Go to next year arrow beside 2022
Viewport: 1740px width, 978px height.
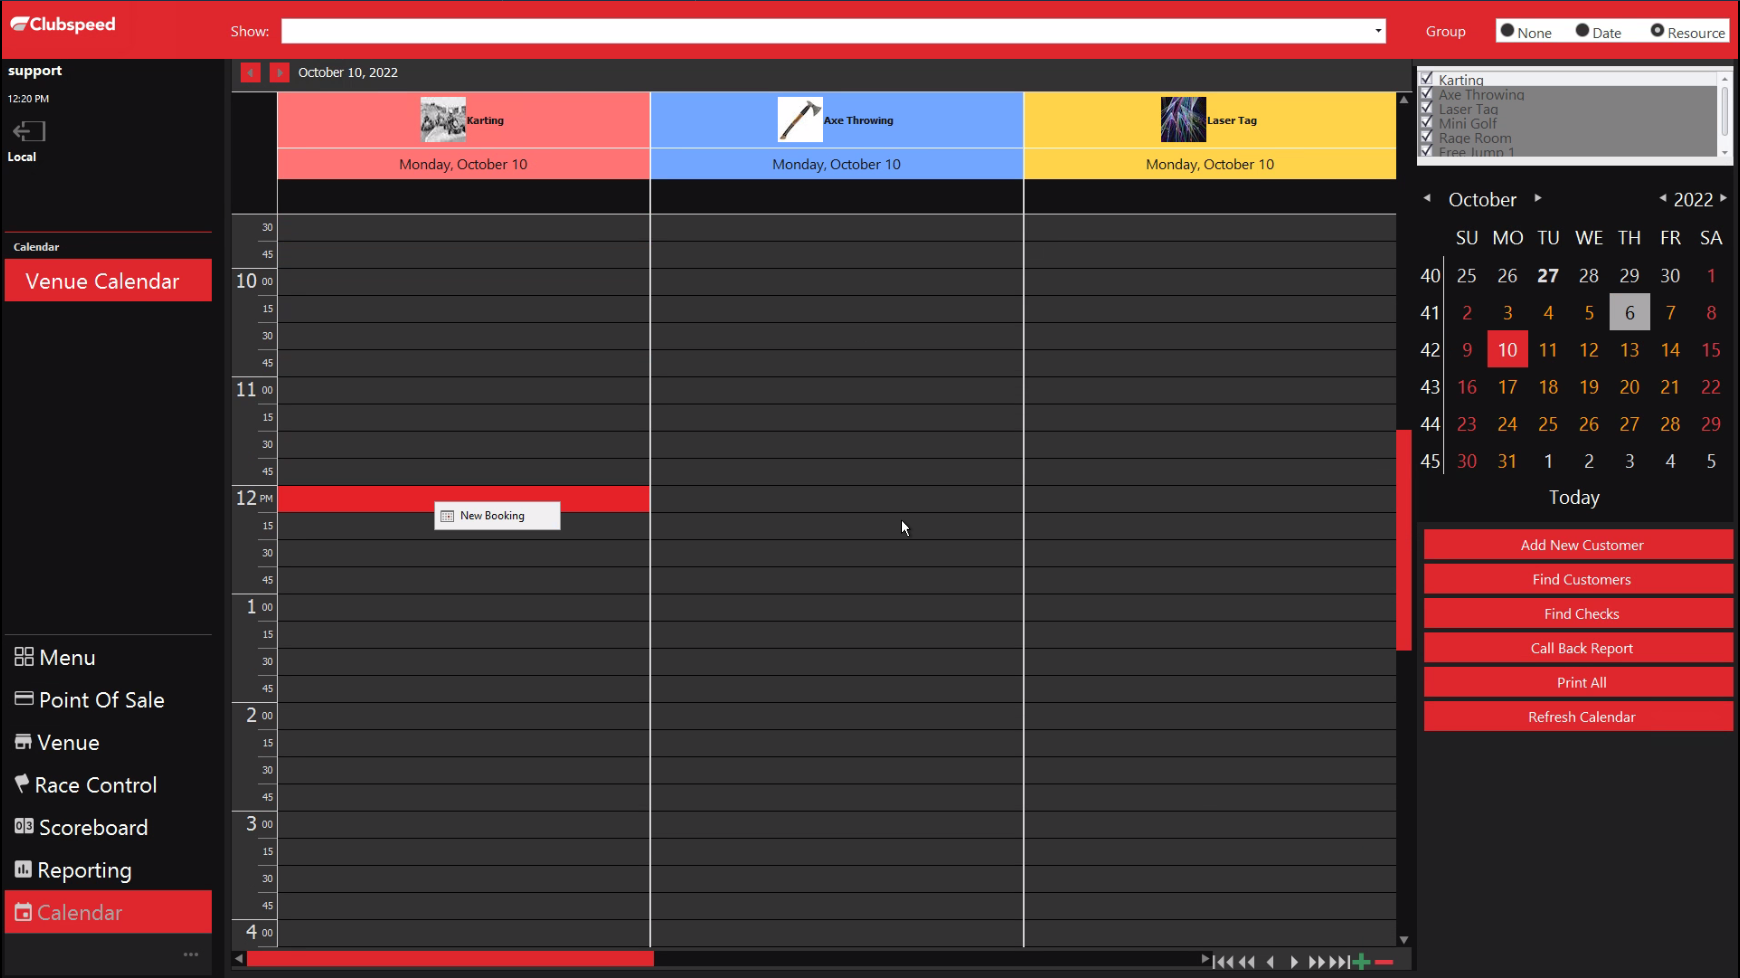(1723, 198)
